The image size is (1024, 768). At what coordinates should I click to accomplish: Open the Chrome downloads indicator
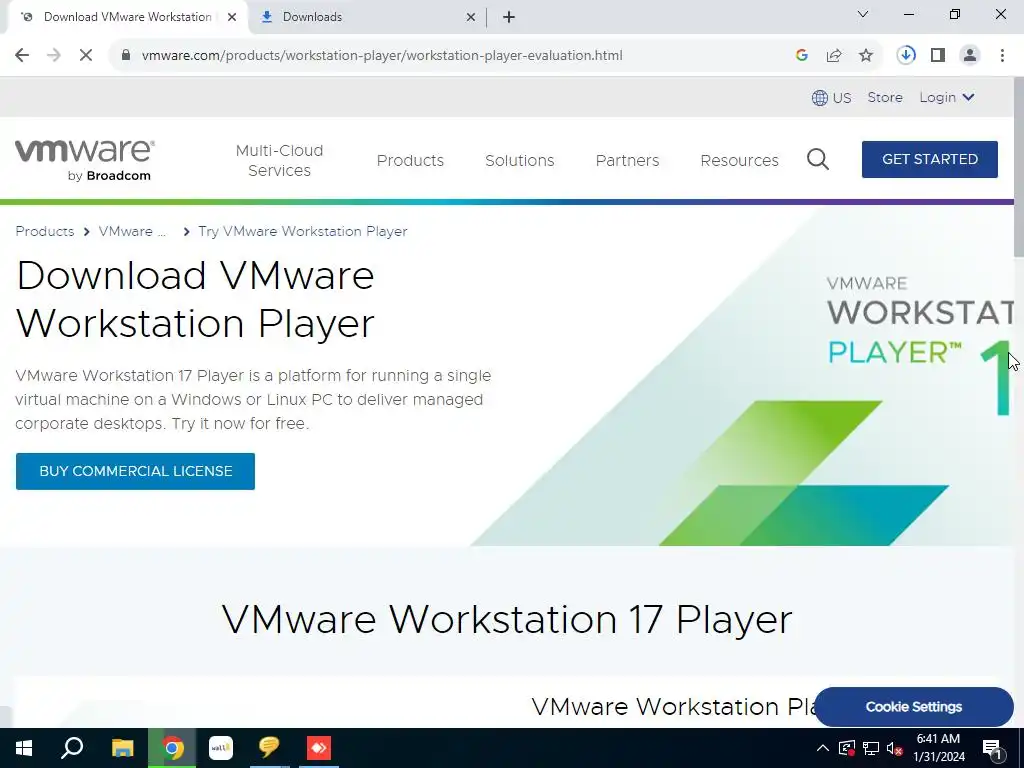[x=906, y=56]
